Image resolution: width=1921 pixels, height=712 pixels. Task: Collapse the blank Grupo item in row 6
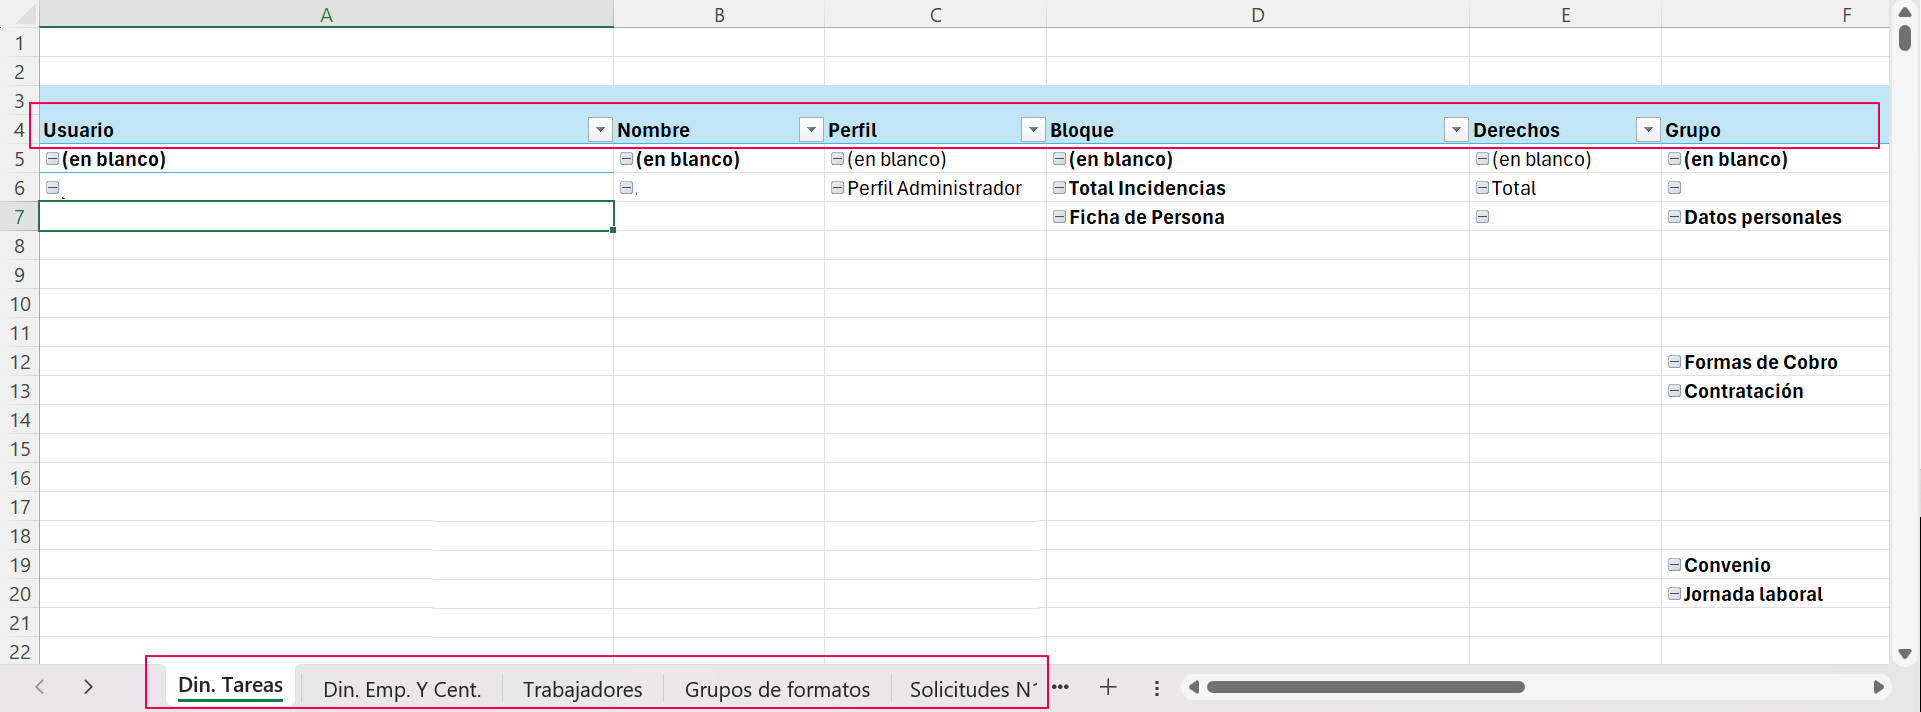point(1674,187)
